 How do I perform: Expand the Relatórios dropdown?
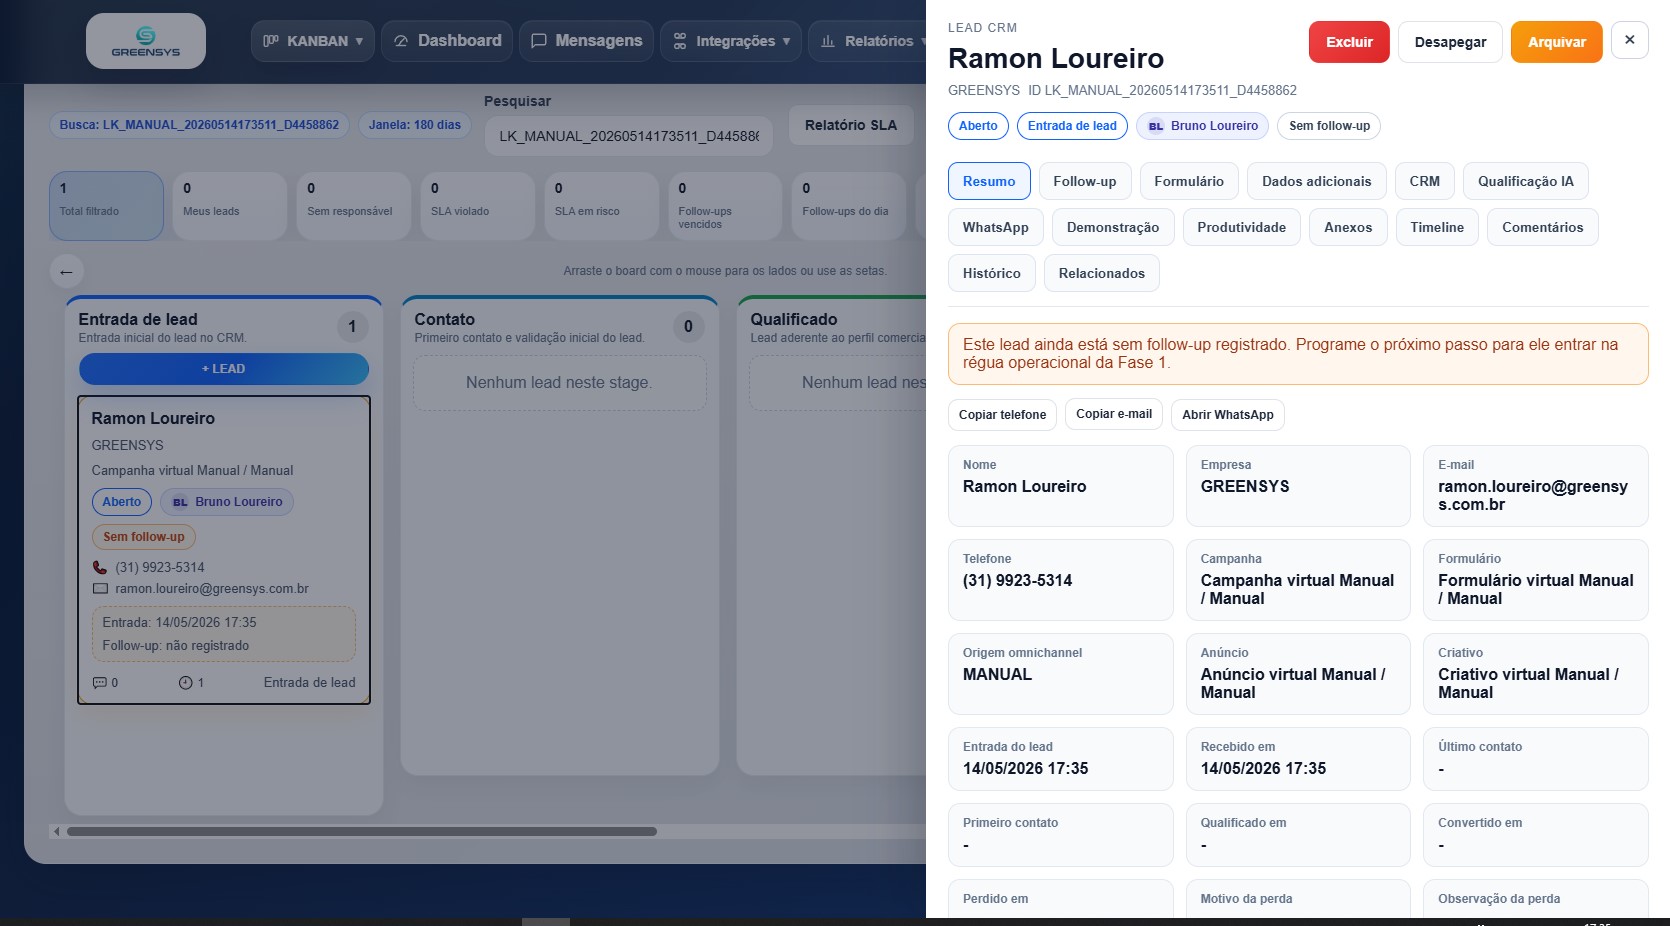(870, 41)
